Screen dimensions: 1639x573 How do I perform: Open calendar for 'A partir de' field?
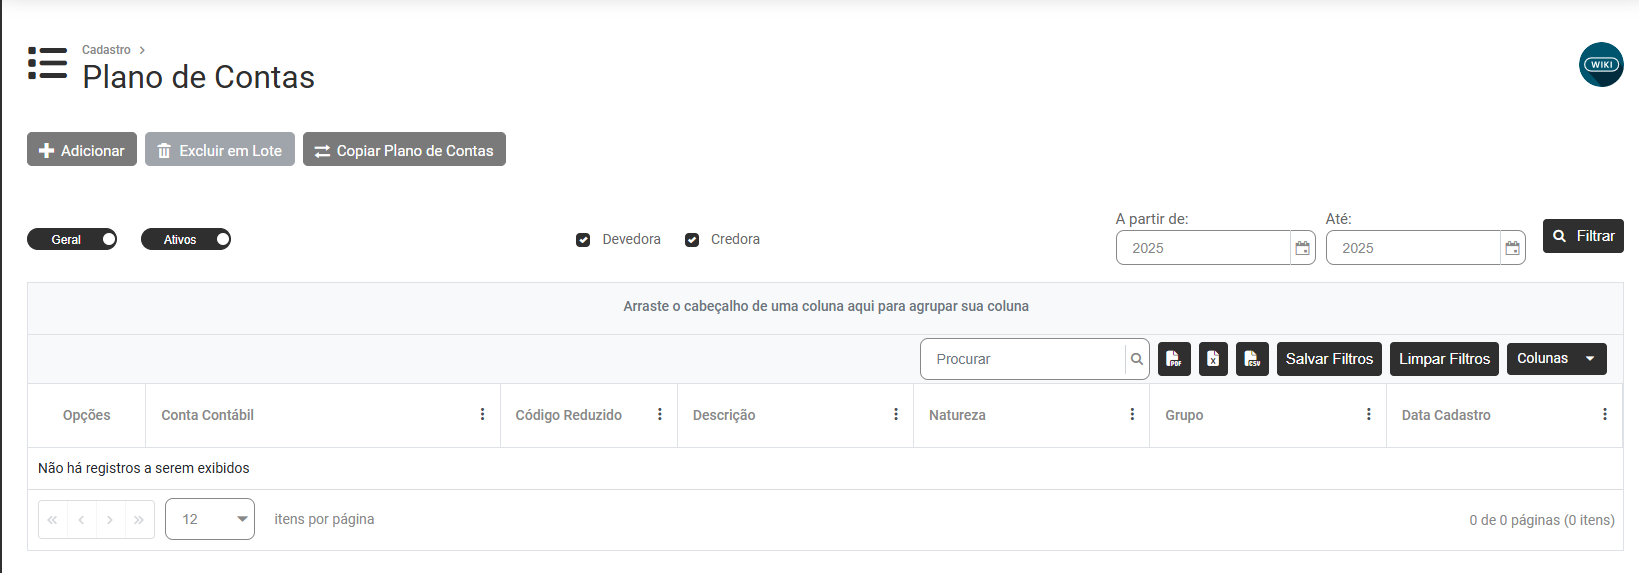coord(1302,248)
